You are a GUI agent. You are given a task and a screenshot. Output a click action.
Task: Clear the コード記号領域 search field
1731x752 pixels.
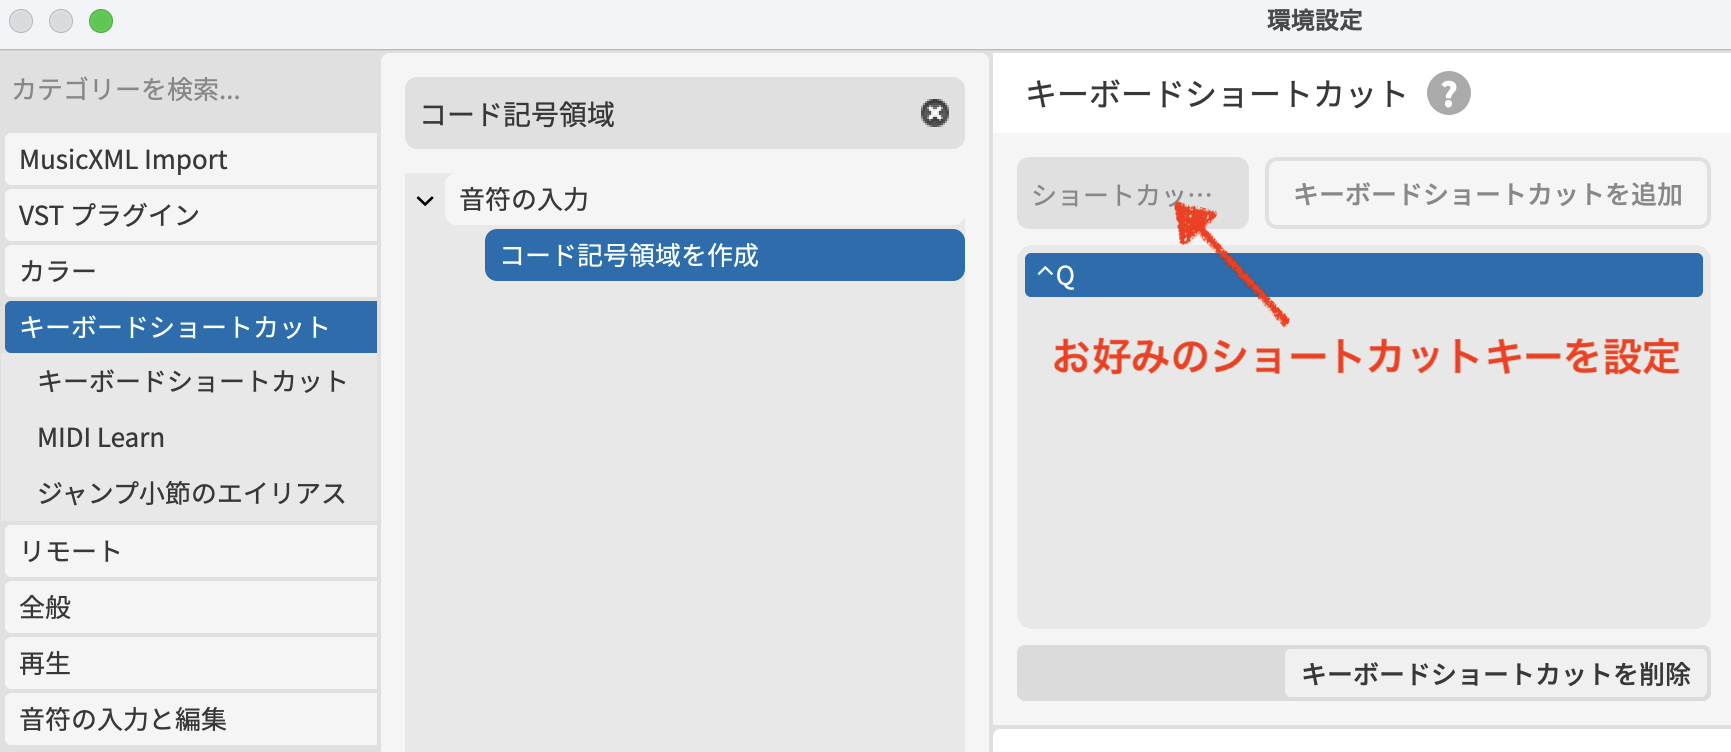(x=934, y=113)
